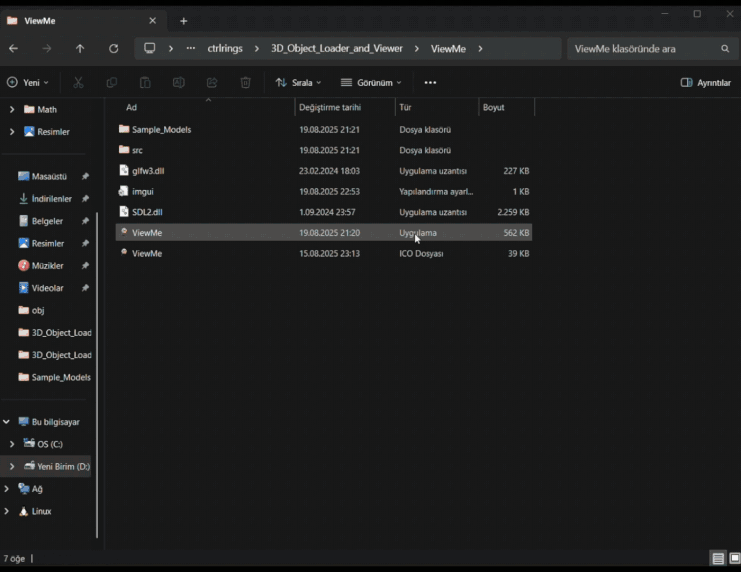Image resolution: width=741 pixels, height=572 pixels.
Task: Open a new tab with the plus button
Action: tap(184, 21)
